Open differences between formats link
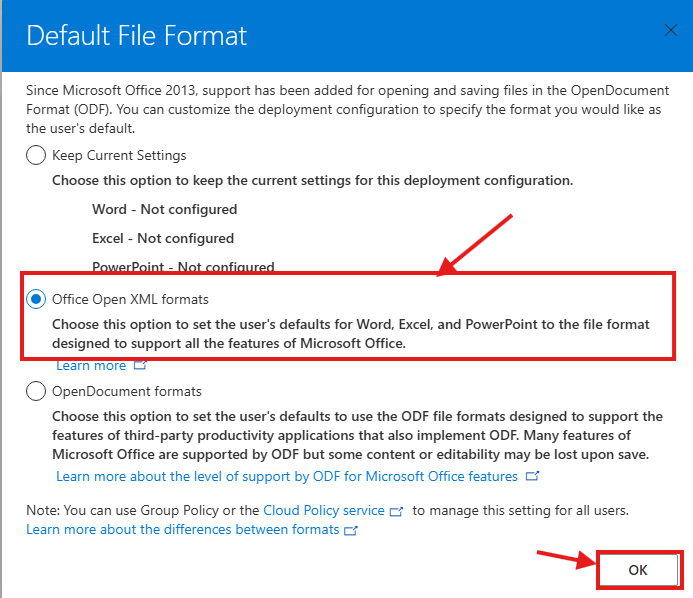 183,529
